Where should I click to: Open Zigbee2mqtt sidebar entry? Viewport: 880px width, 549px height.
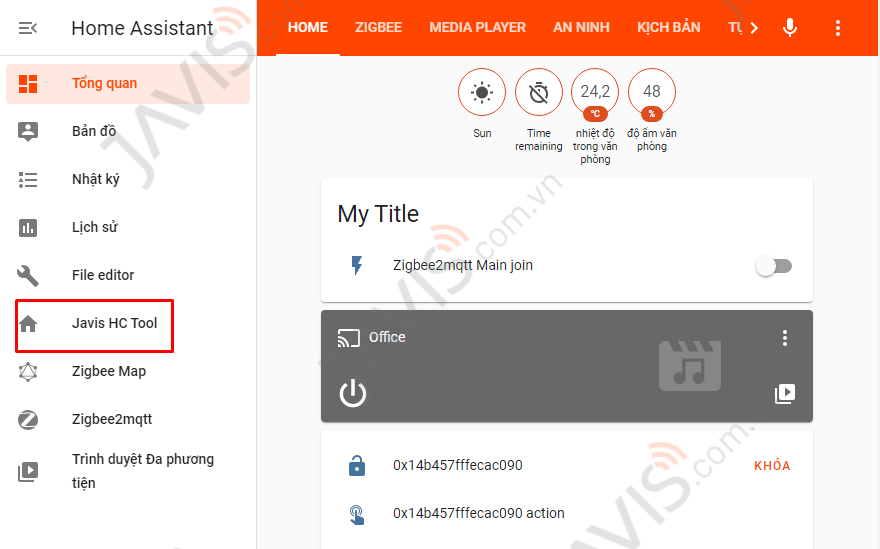coord(128,419)
